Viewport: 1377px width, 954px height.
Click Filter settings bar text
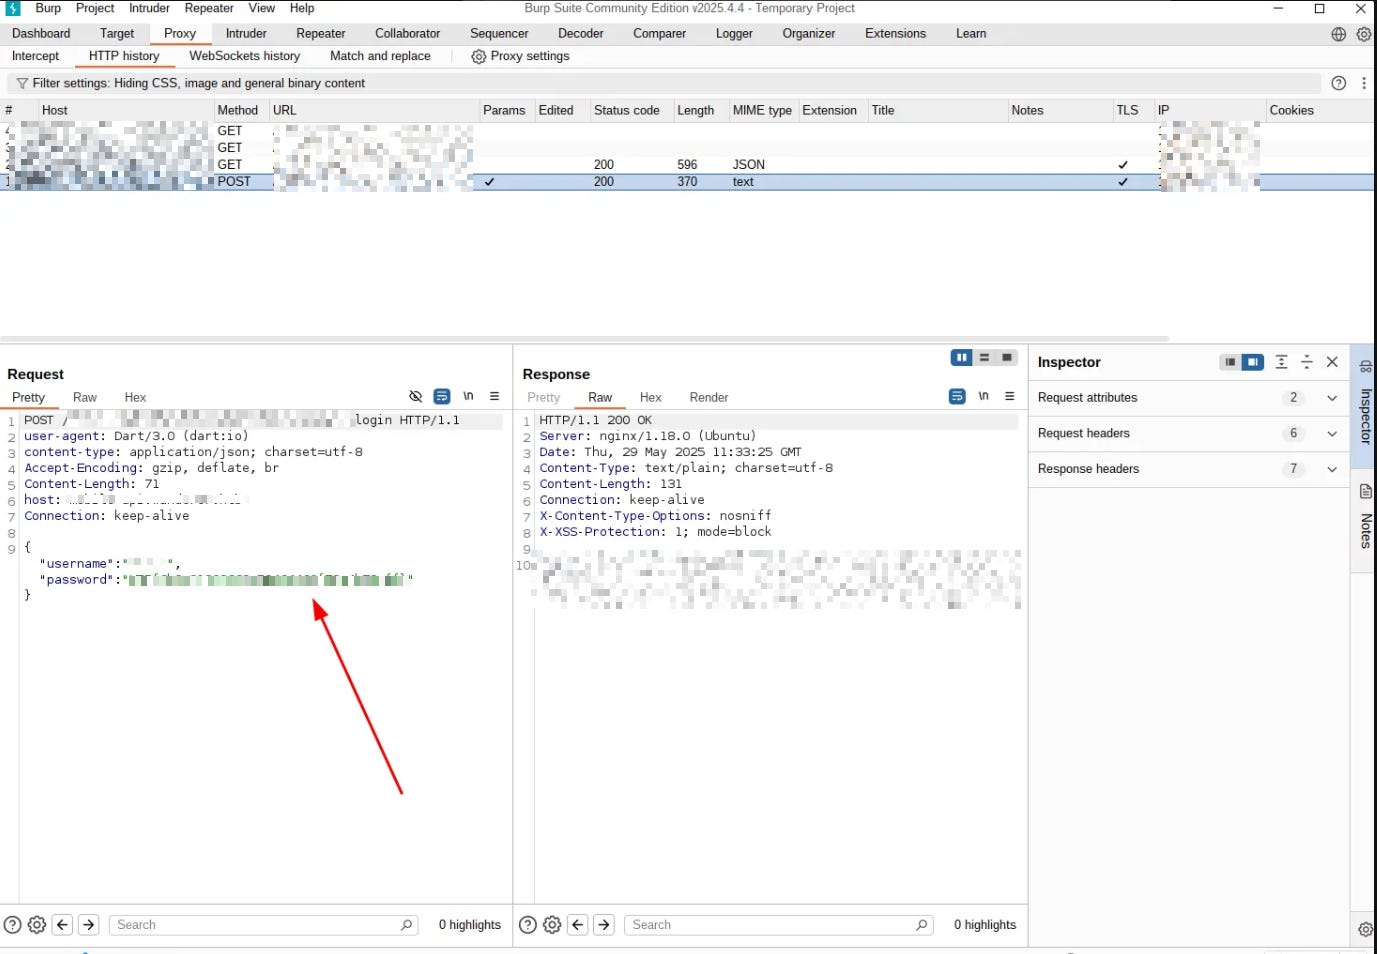[x=199, y=84]
